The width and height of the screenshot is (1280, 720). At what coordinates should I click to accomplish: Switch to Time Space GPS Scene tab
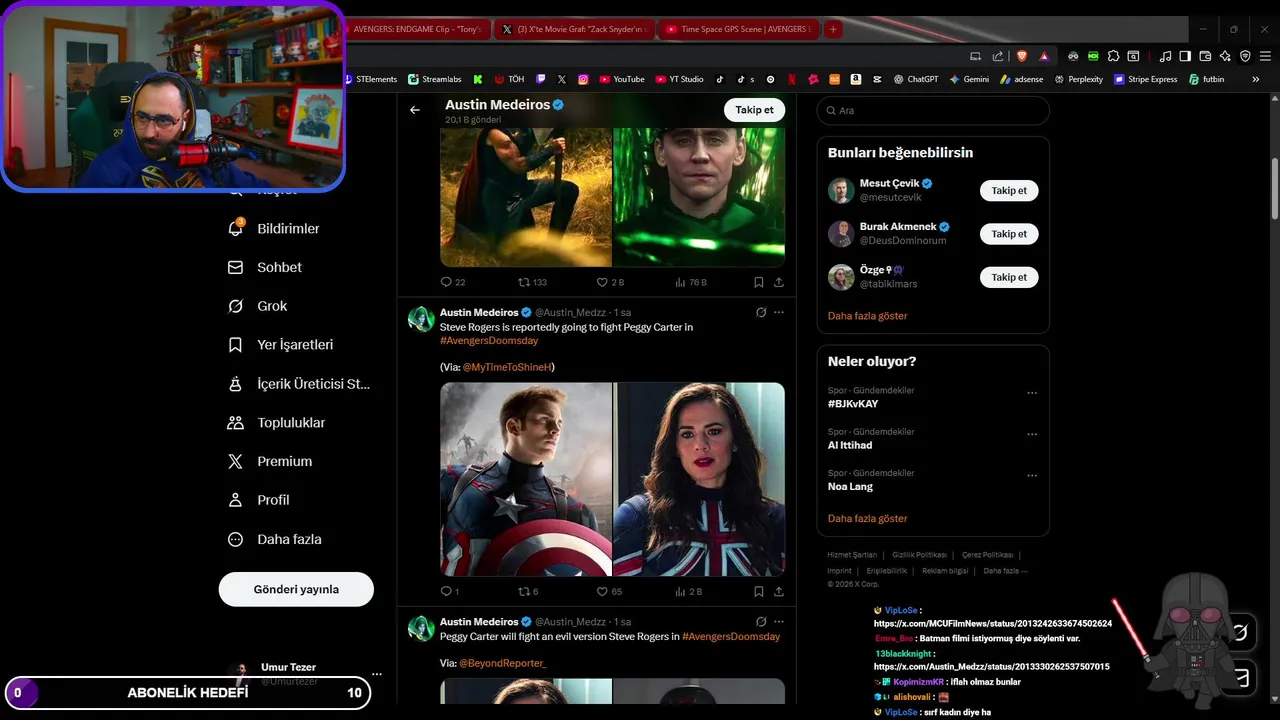(x=738, y=29)
